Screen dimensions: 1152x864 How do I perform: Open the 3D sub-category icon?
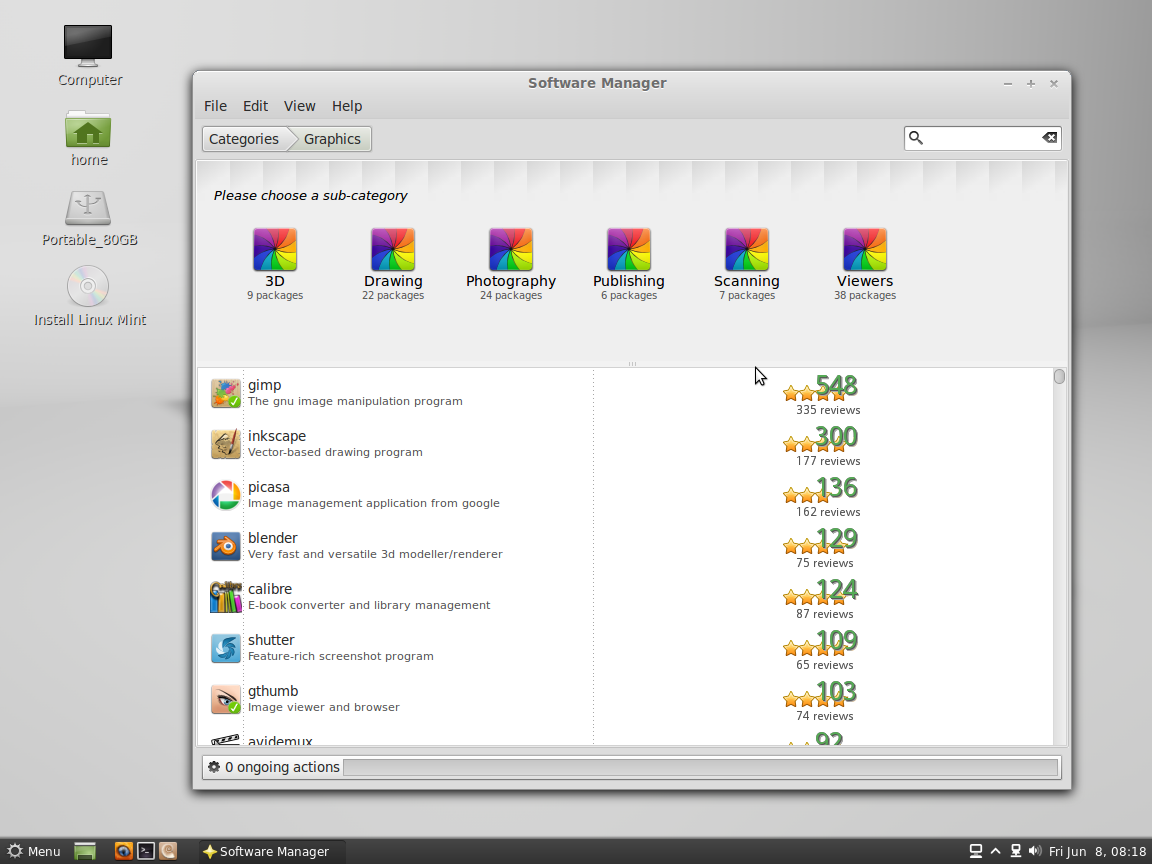click(x=275, y=250)
